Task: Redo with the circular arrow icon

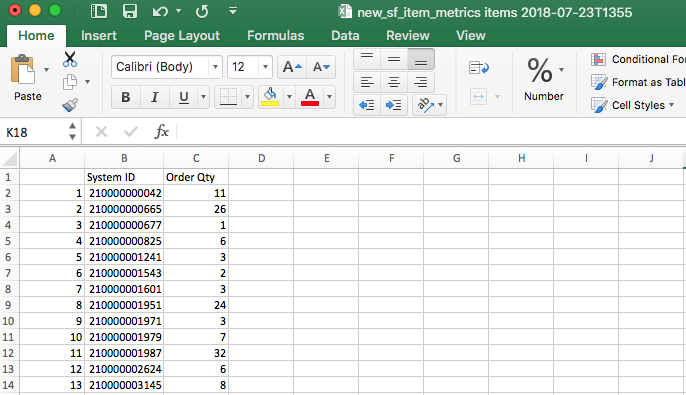Action: (x=202, y=11)
